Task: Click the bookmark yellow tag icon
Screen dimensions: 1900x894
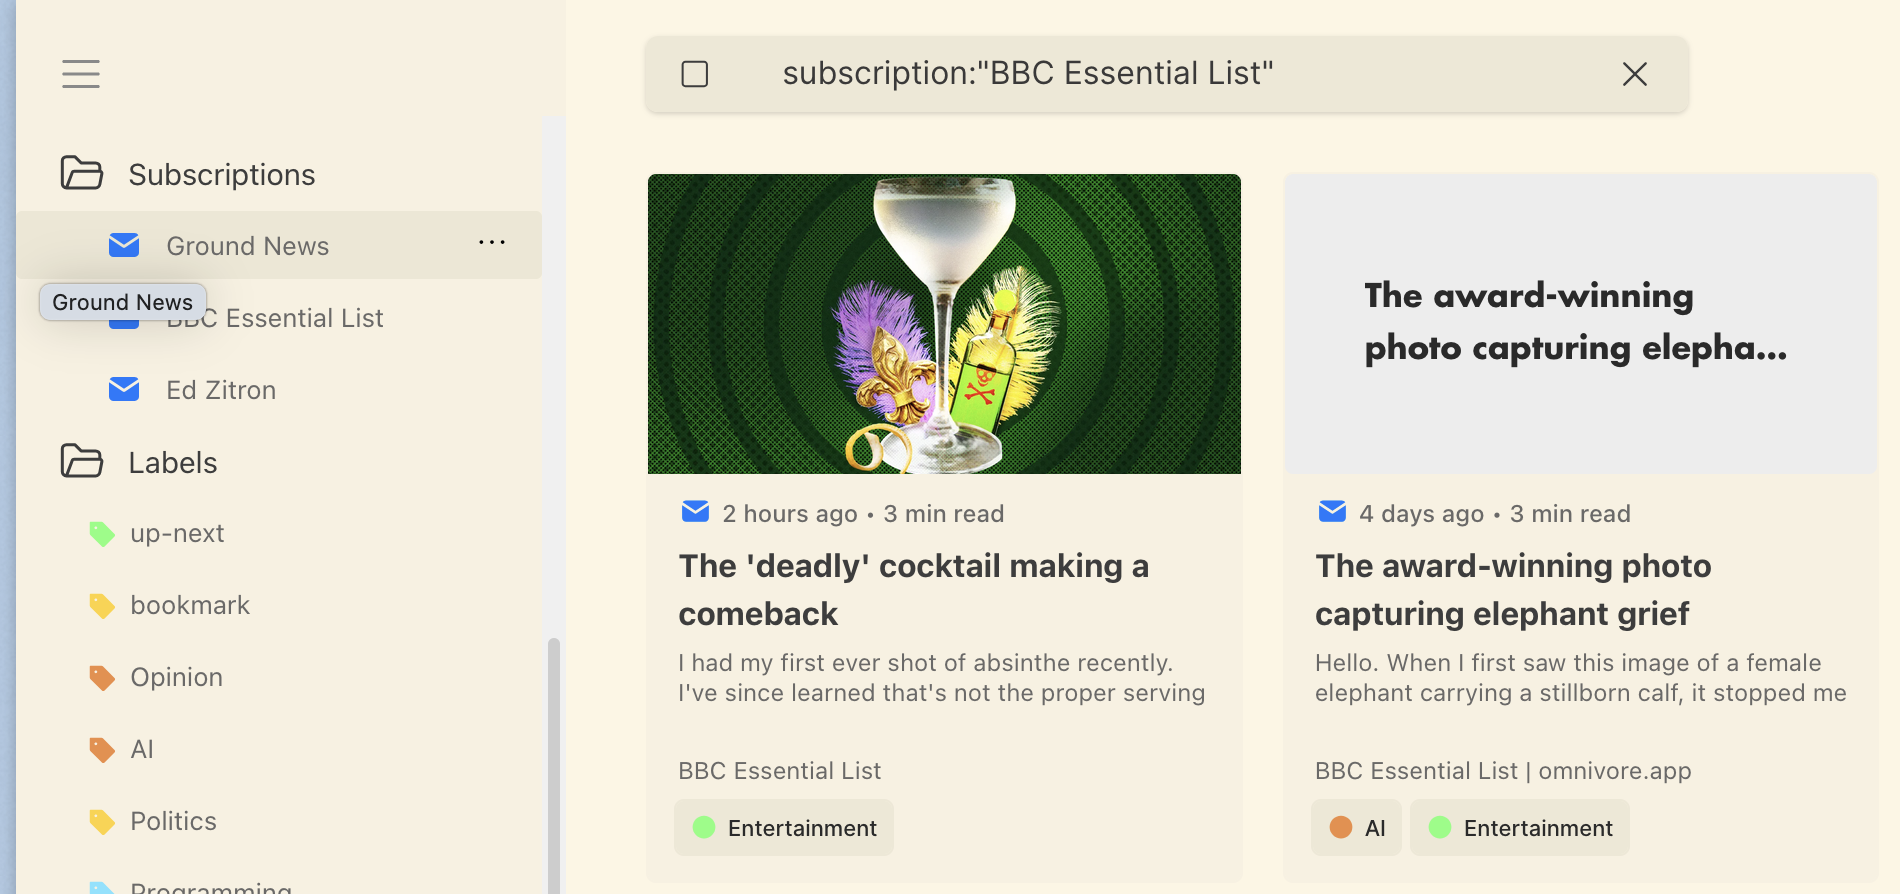Action: 102,606
